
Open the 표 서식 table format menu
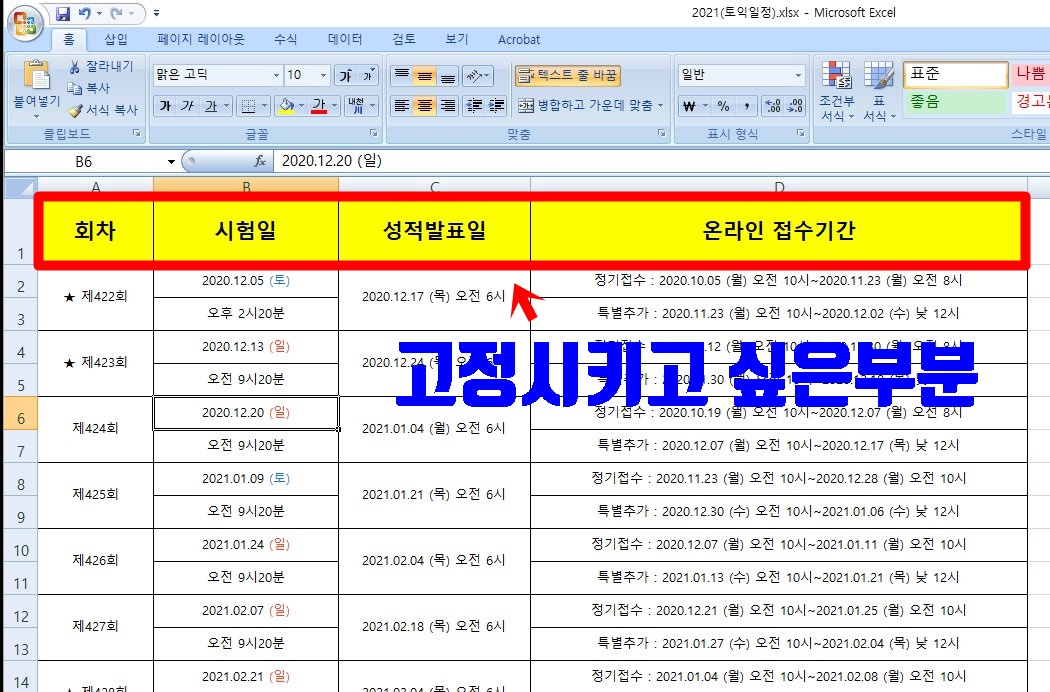[x=879, y=90]
